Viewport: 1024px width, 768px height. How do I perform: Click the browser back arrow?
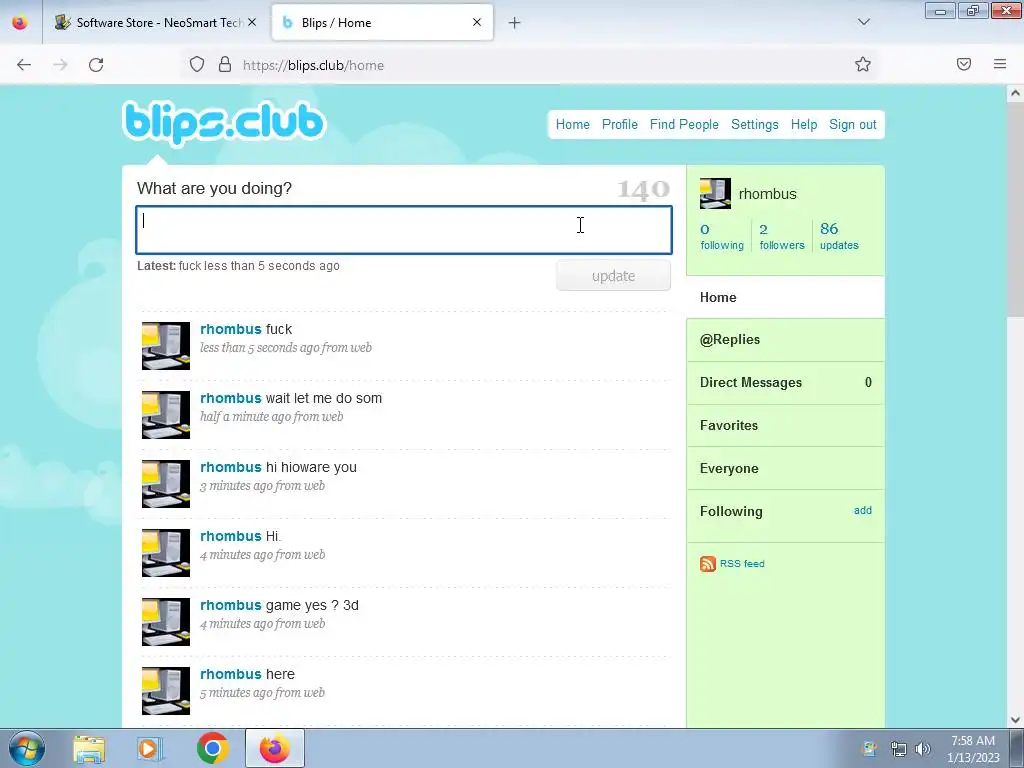tap(24, 65)
